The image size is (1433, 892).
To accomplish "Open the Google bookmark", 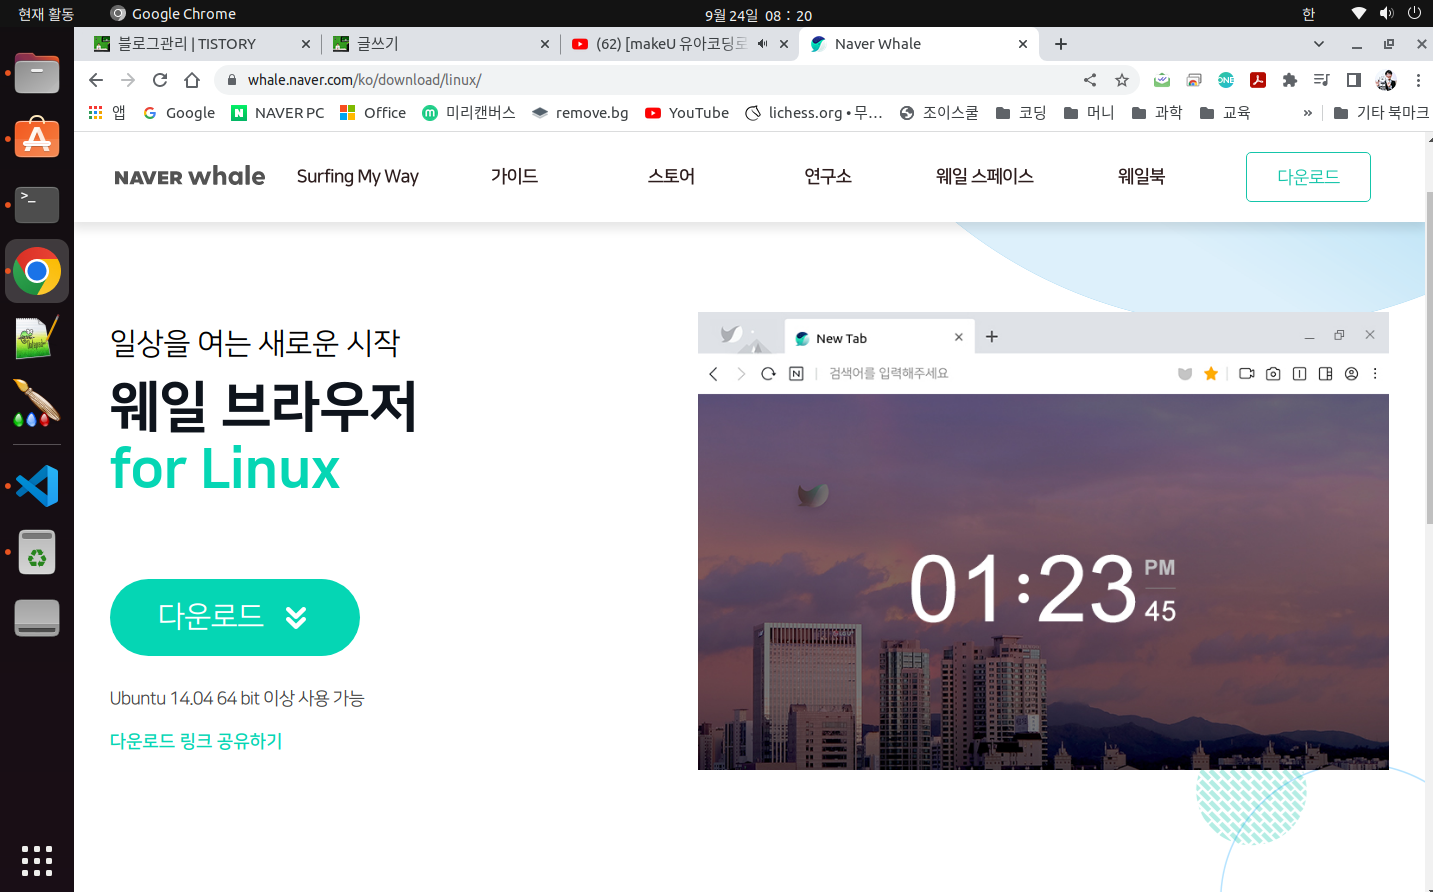I will [x=179, y=113].
